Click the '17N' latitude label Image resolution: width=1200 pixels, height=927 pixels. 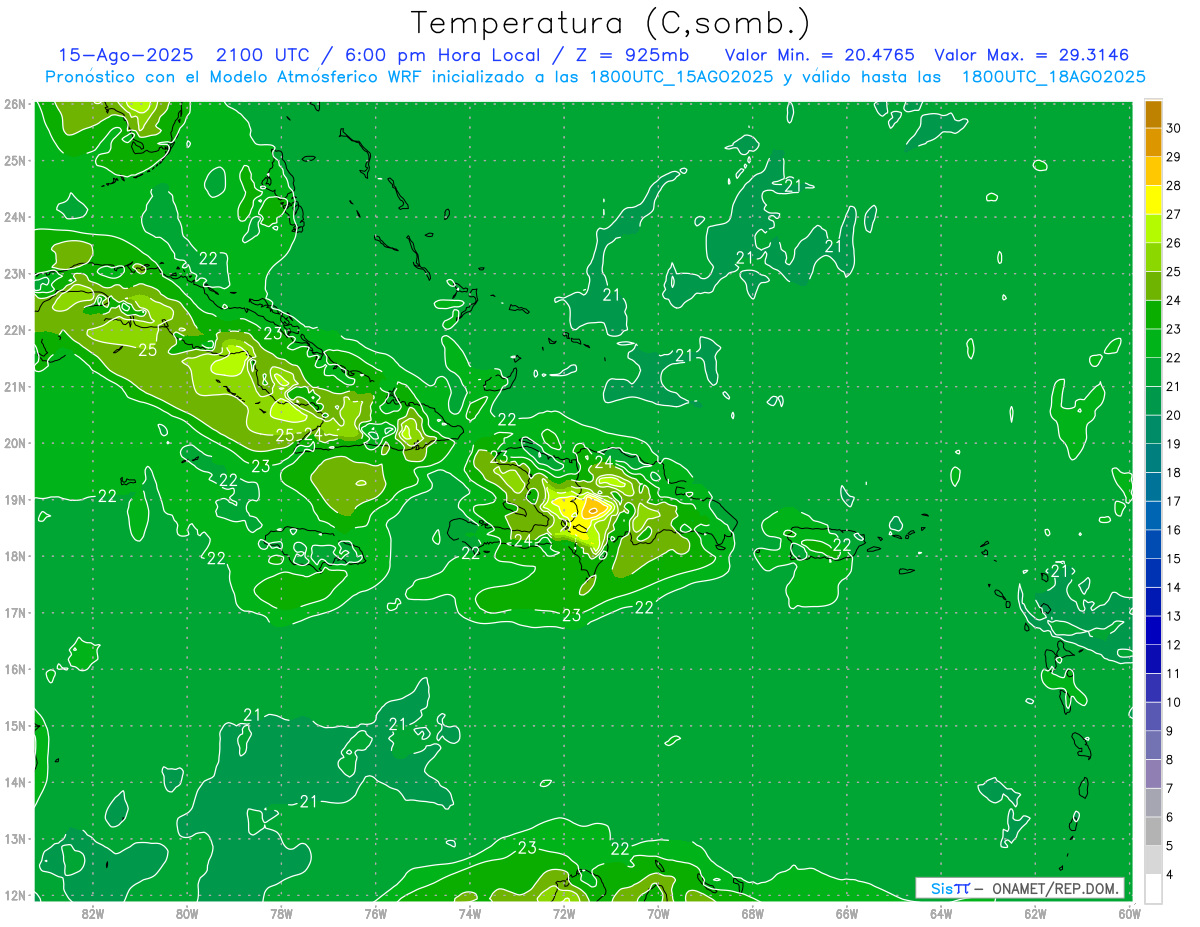point(14,612)
